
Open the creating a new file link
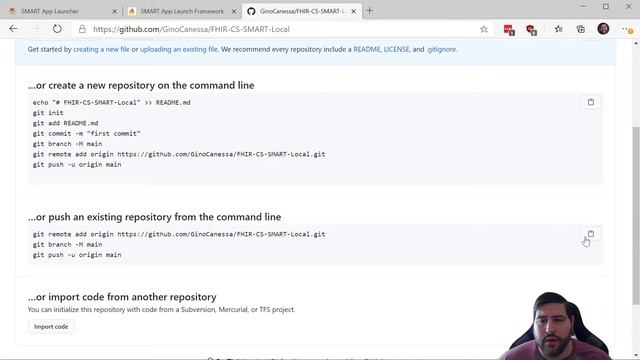(101, 49)
